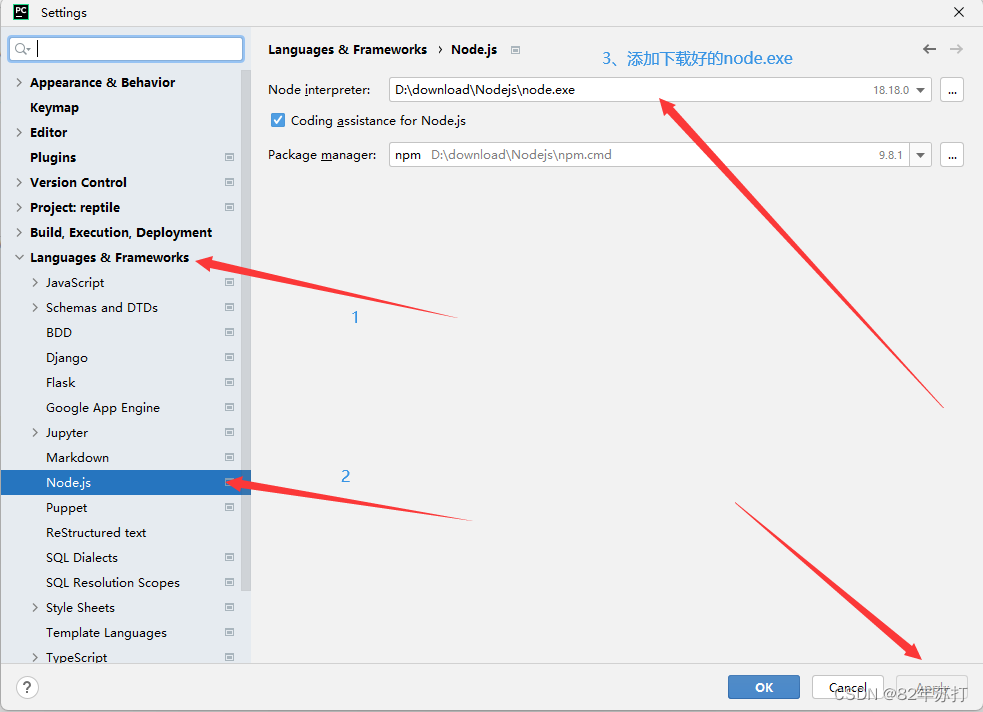Go back using the left arrow

tap(929, 49)
